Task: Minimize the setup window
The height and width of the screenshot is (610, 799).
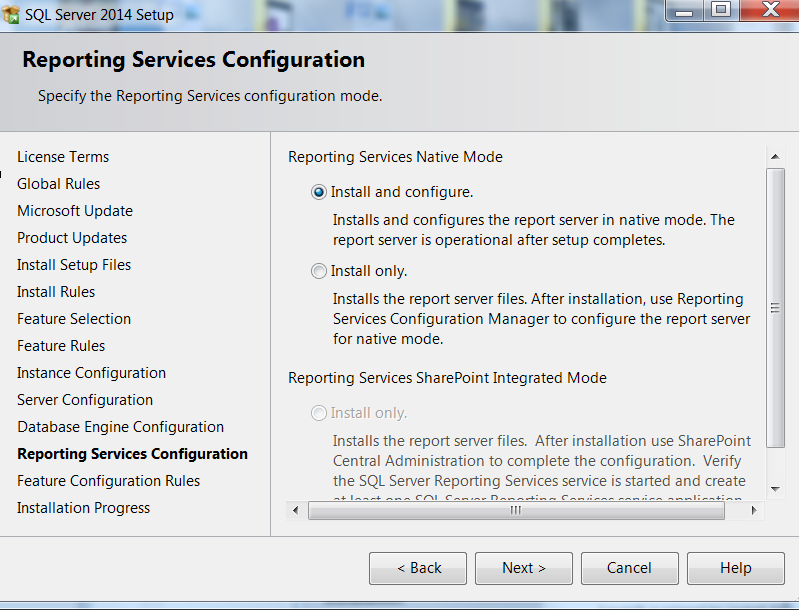Action: tap(683, 11)
